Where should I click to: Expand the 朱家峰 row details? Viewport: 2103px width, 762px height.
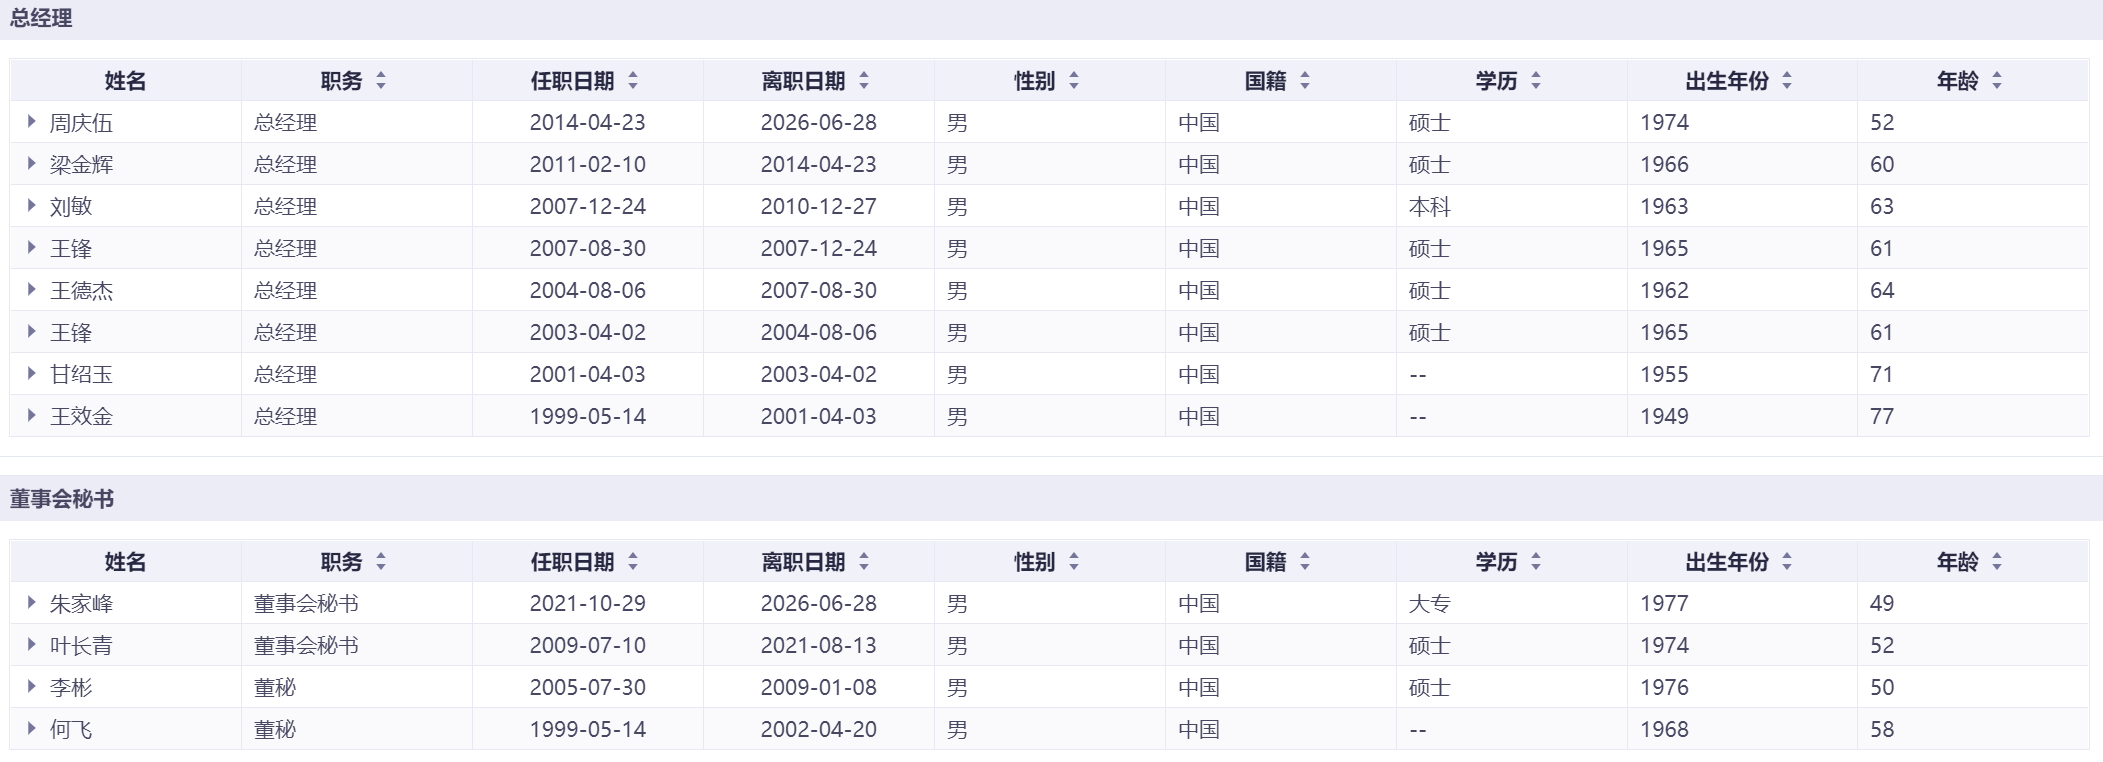(x=32, y=603)
